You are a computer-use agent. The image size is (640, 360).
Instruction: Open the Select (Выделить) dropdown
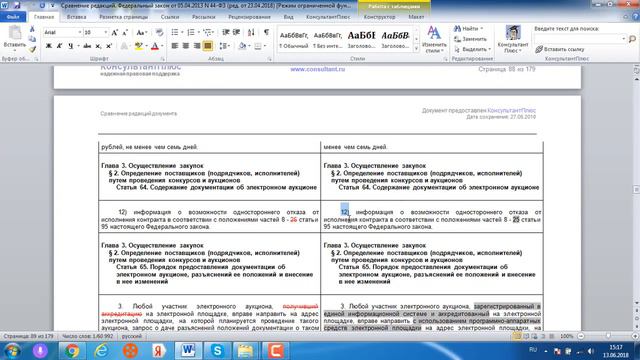coord(472,49)
